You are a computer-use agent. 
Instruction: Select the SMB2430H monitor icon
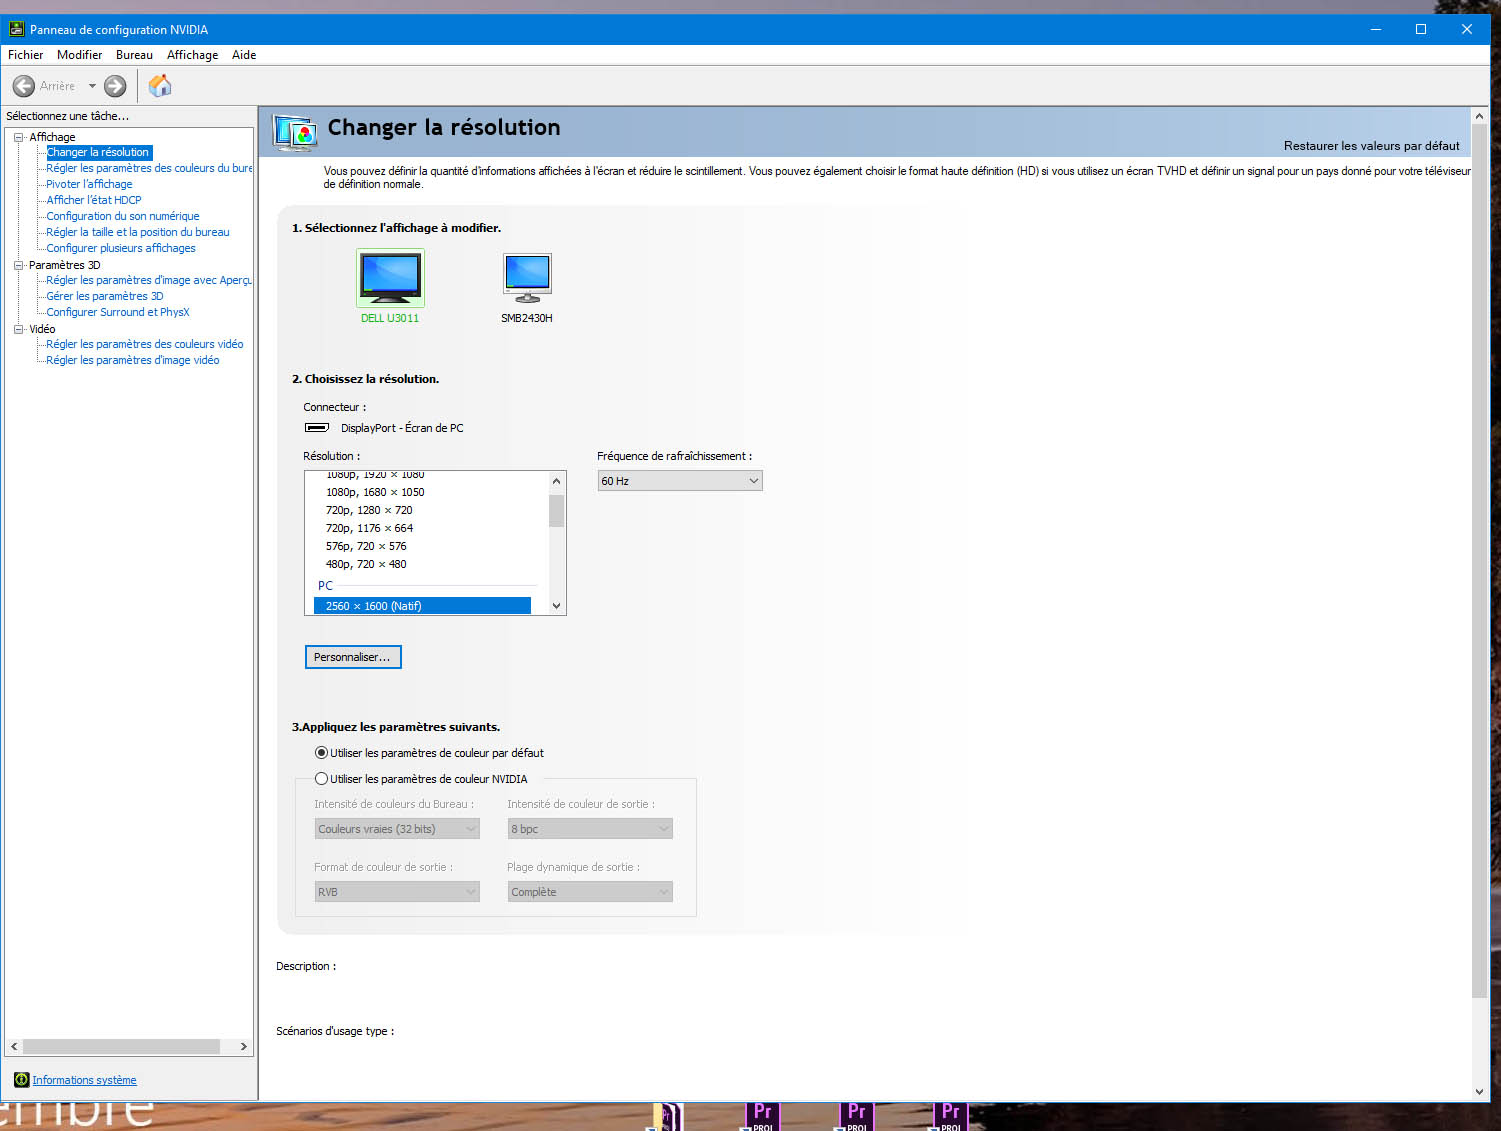527,277
